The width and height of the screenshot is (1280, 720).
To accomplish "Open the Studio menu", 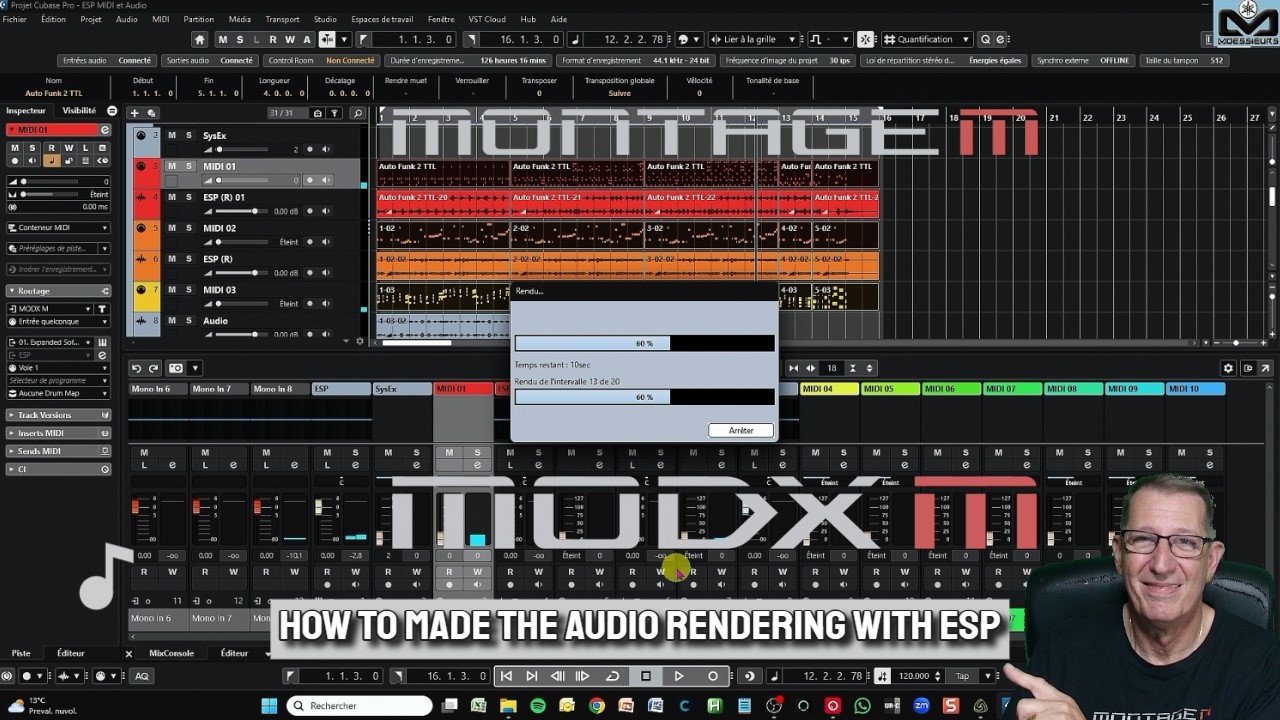I will 325,19.
